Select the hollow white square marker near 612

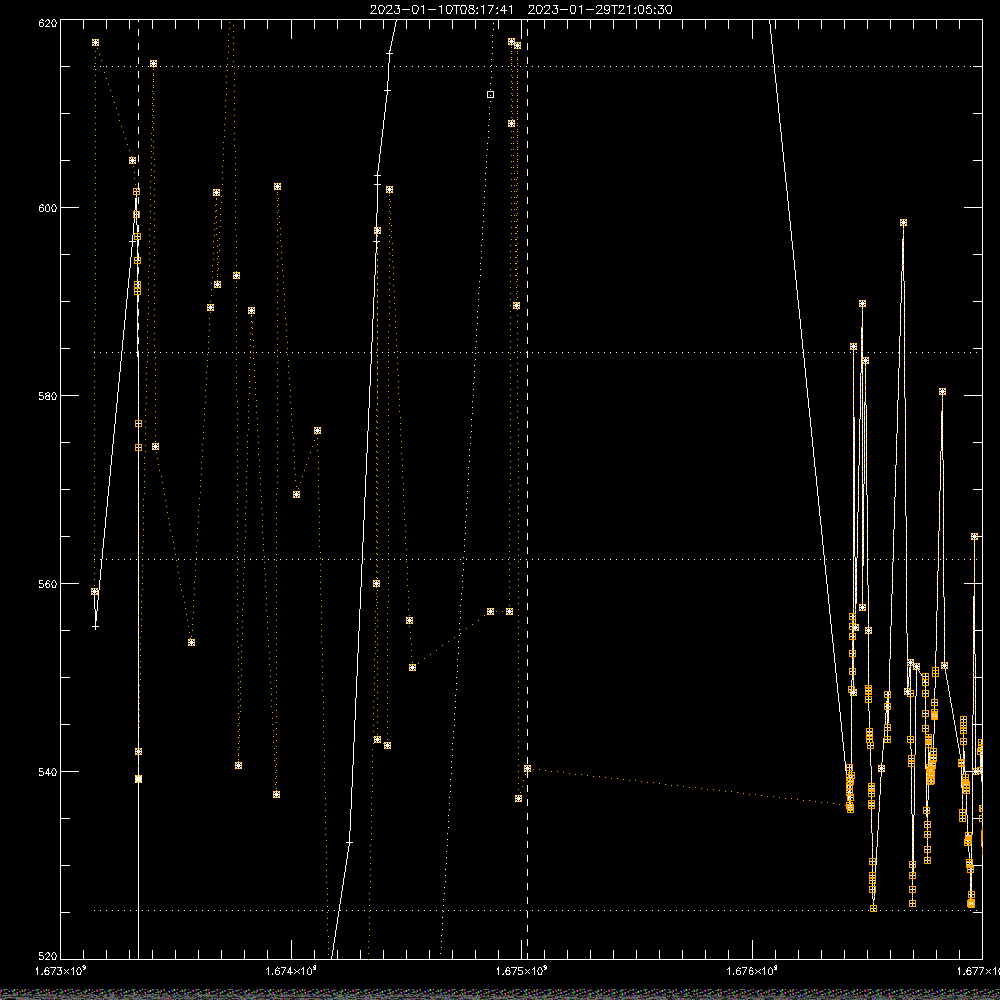point(490,94)
